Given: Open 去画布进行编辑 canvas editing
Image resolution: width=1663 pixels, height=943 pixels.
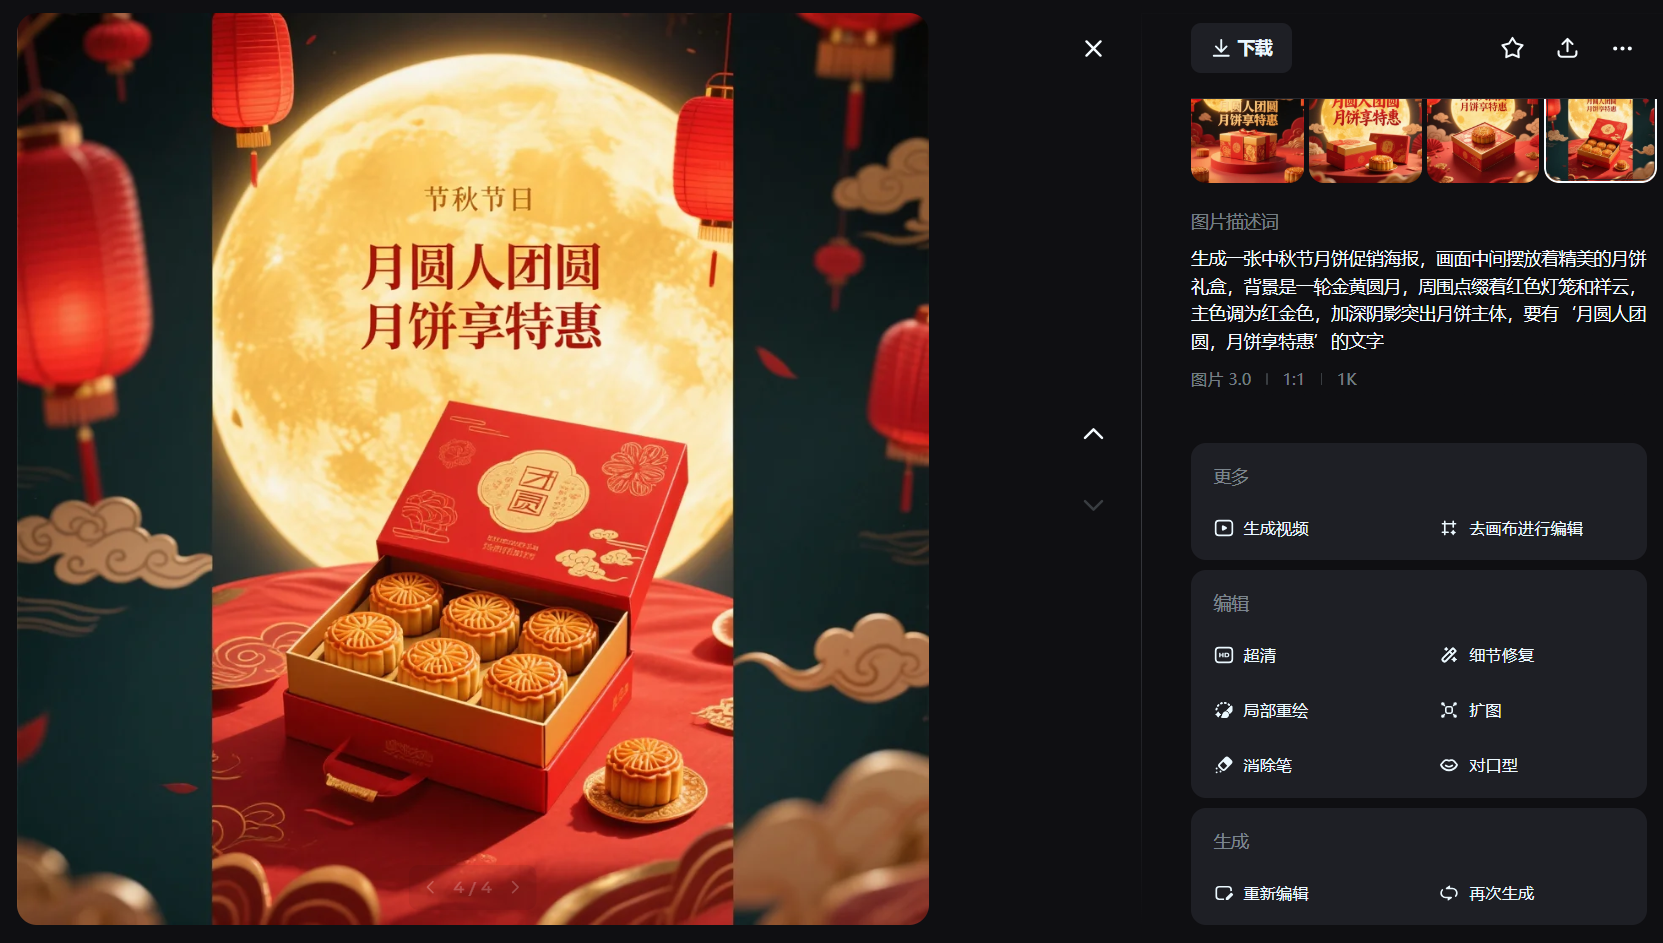Looking at the screenshot, I should (x=1511, y=528).
